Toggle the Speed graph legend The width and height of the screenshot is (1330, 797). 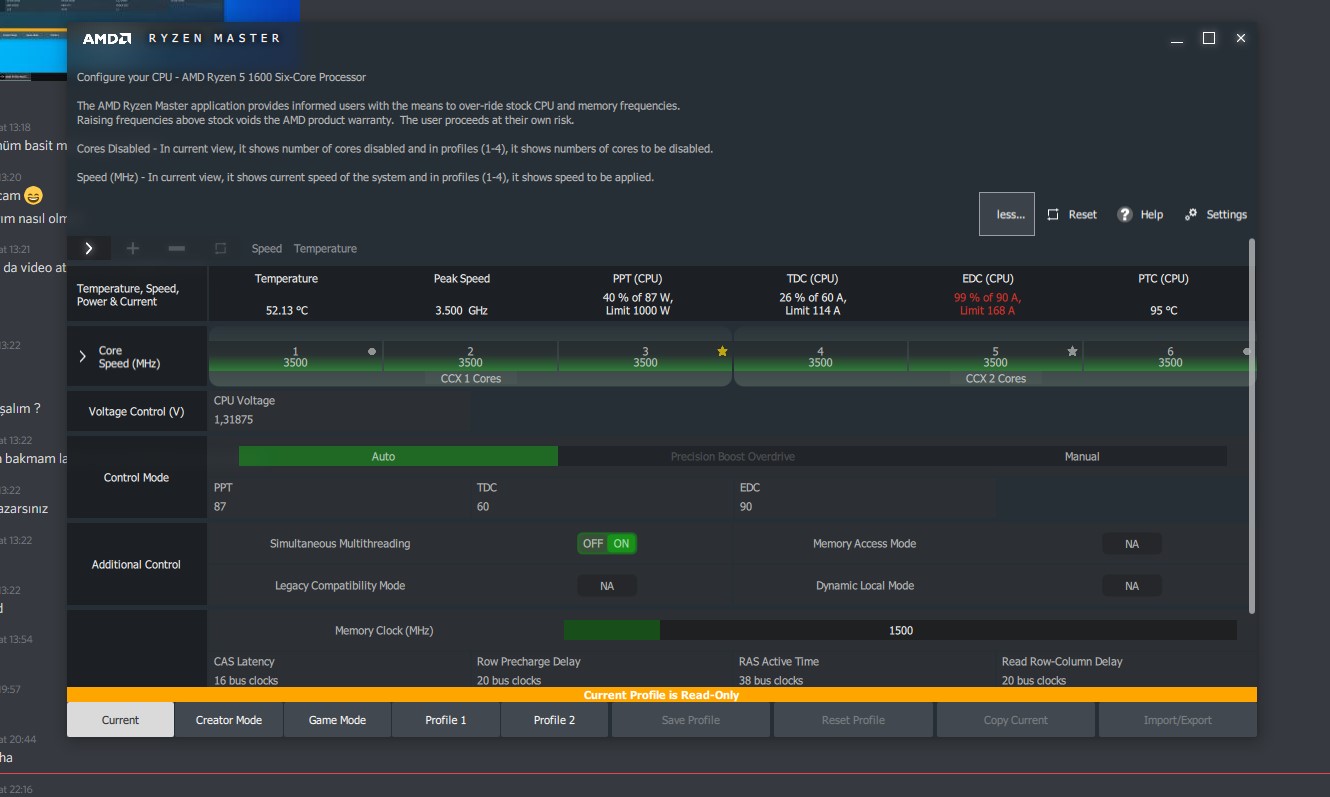(x=267, y=248)
